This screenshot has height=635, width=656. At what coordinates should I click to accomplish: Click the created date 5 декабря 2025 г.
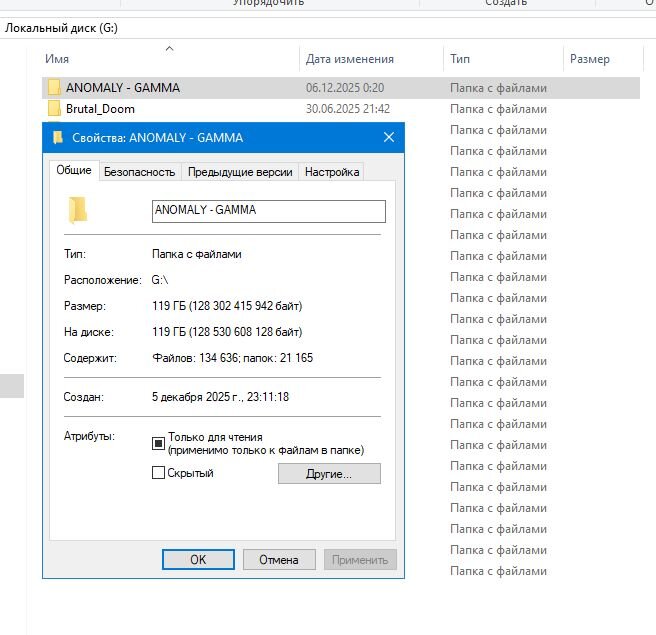click(197, 397)
